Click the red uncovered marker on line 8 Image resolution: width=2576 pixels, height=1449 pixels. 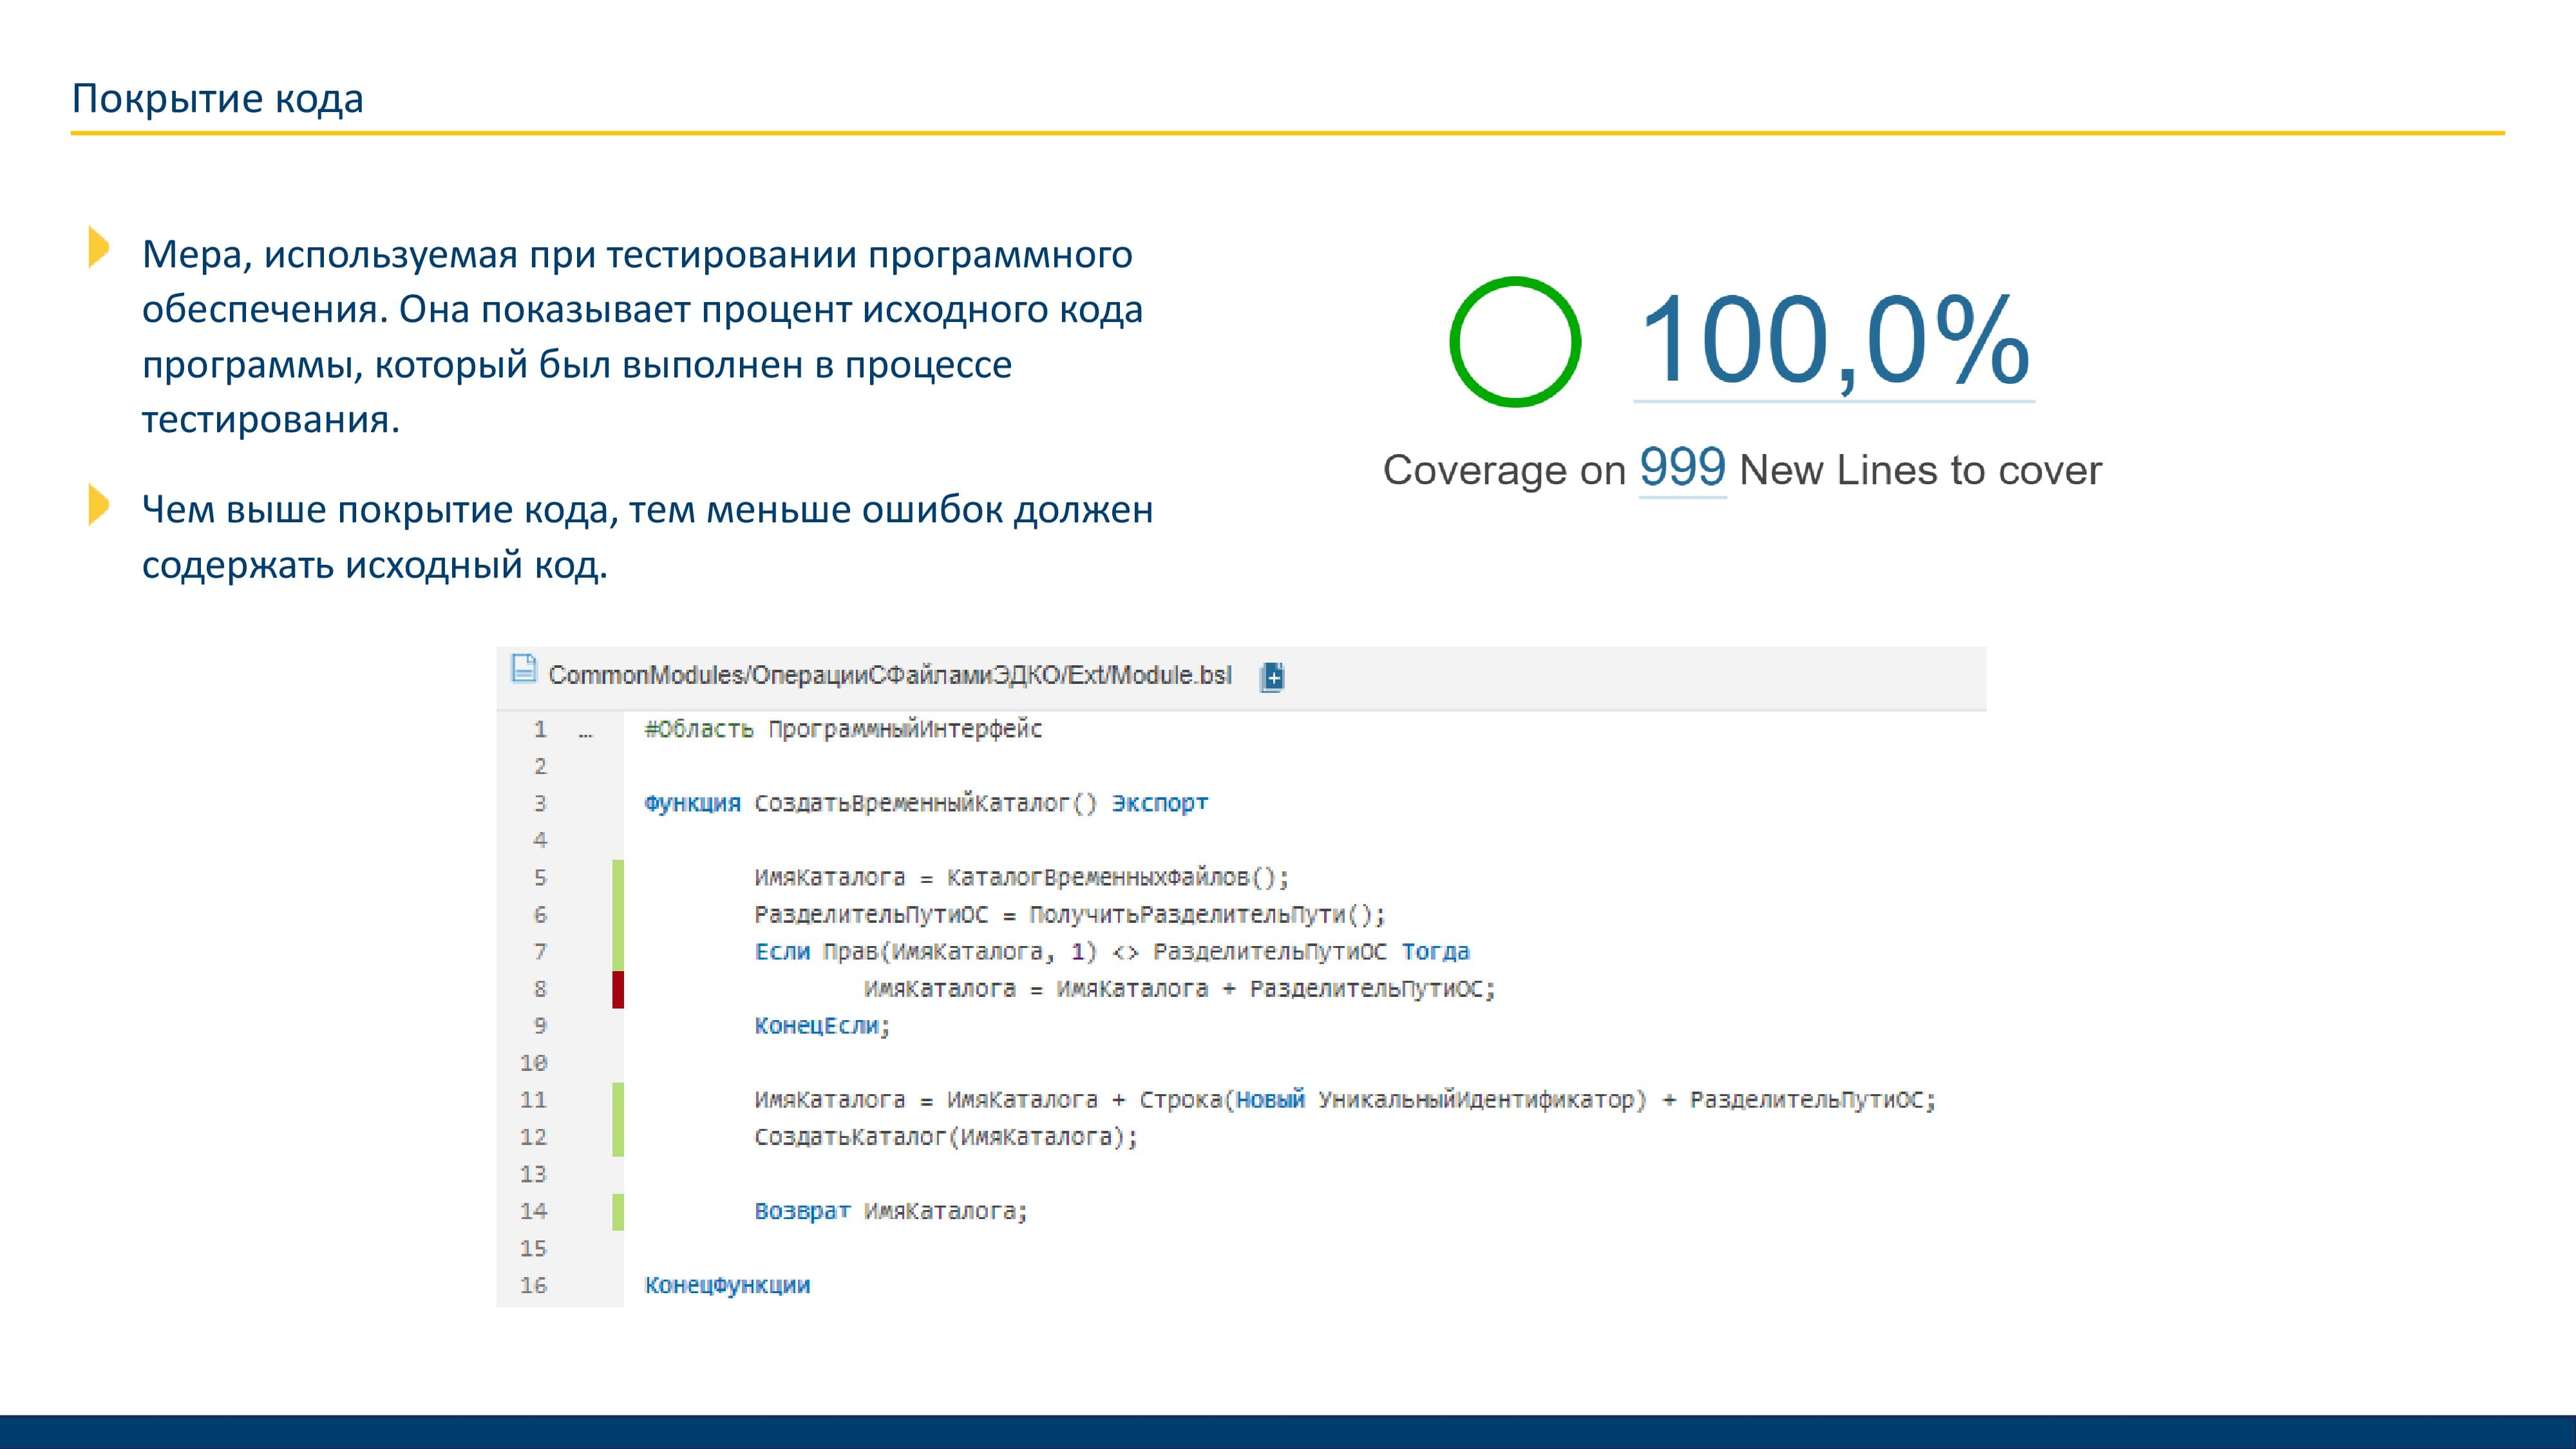(x=618, y=989)
